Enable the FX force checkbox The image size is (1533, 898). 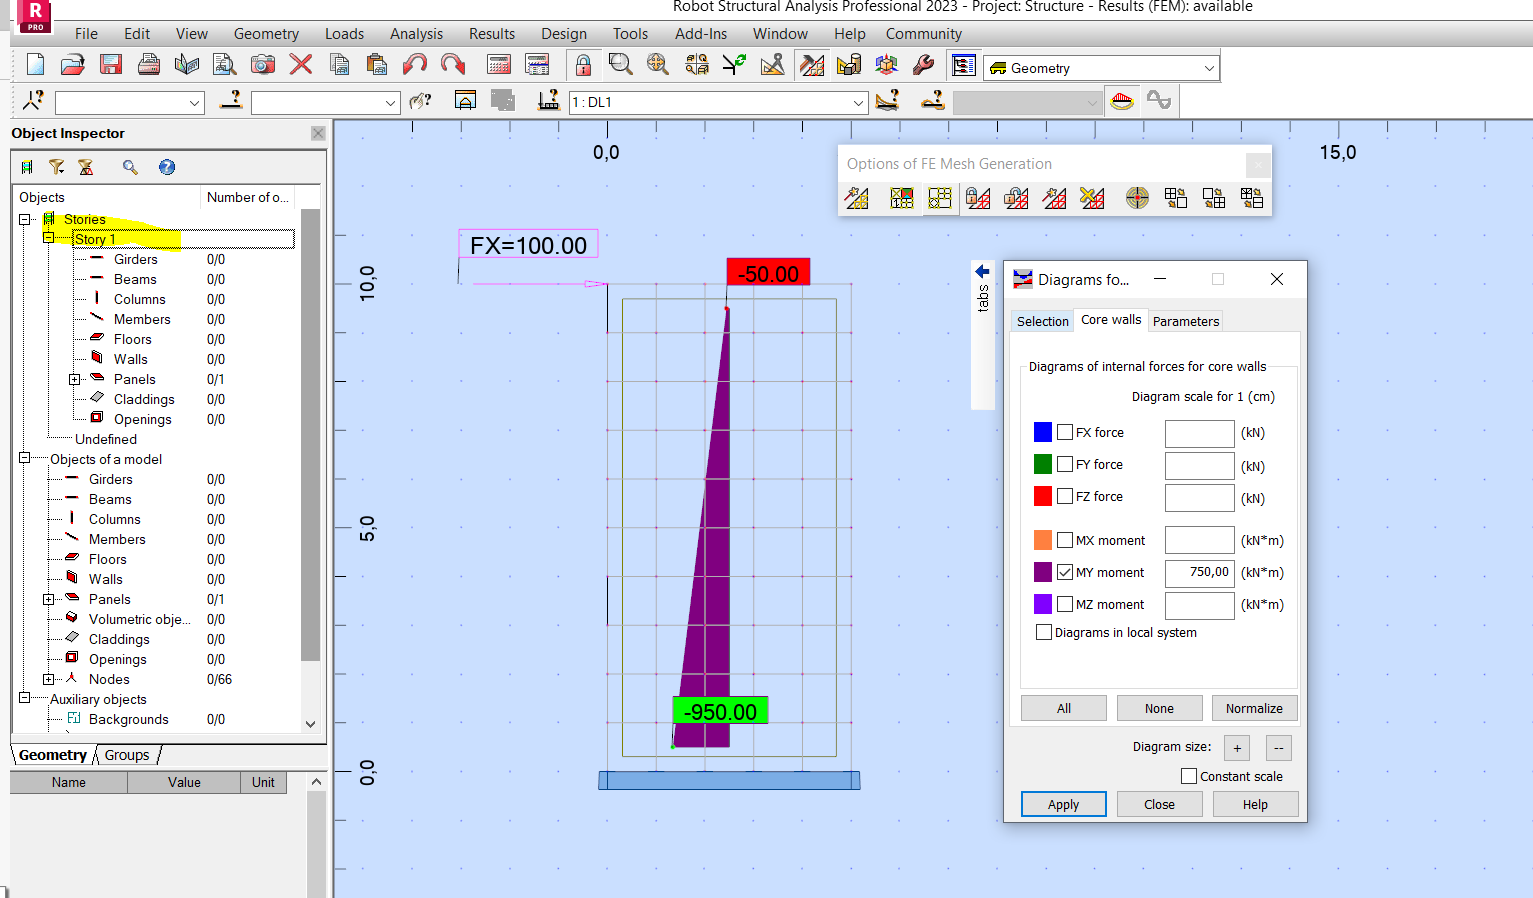coord(1063,432)
